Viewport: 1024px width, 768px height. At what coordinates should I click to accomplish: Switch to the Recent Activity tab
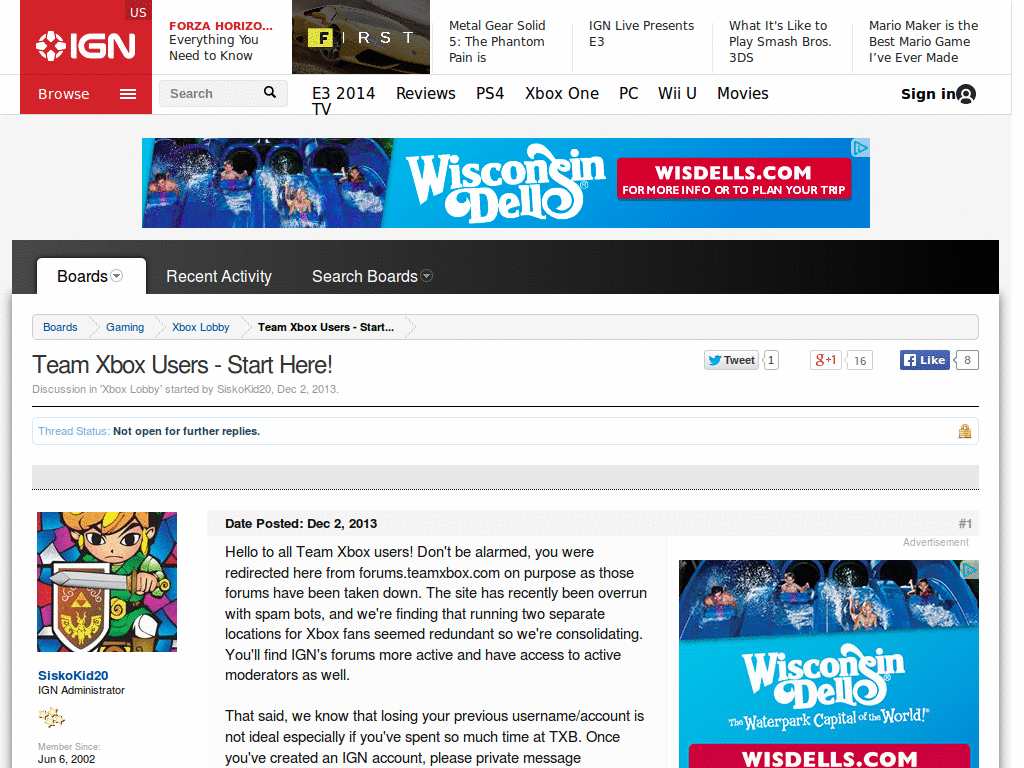click(219, 276)
